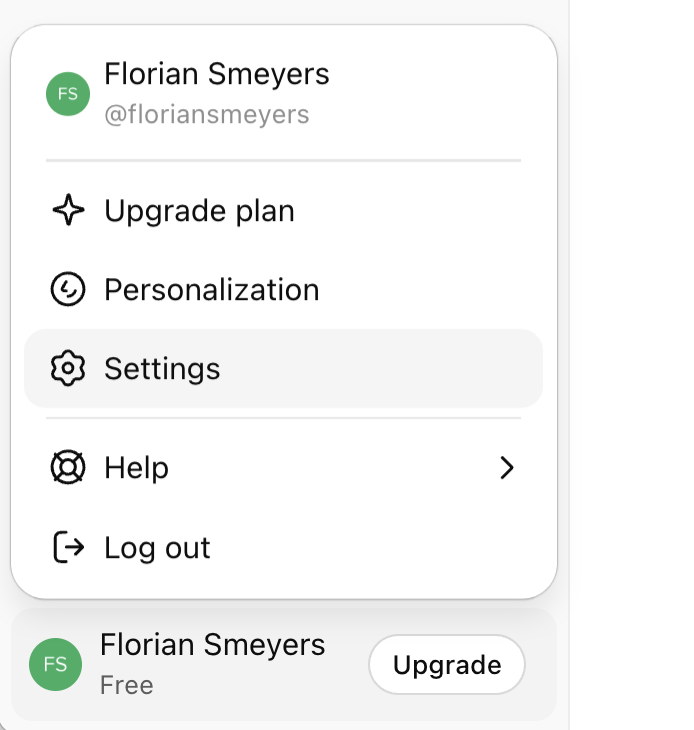Click the Free plan label
The height and width of the screenshot is (730, 694).
pyautogui.click(x=126, y=686)
